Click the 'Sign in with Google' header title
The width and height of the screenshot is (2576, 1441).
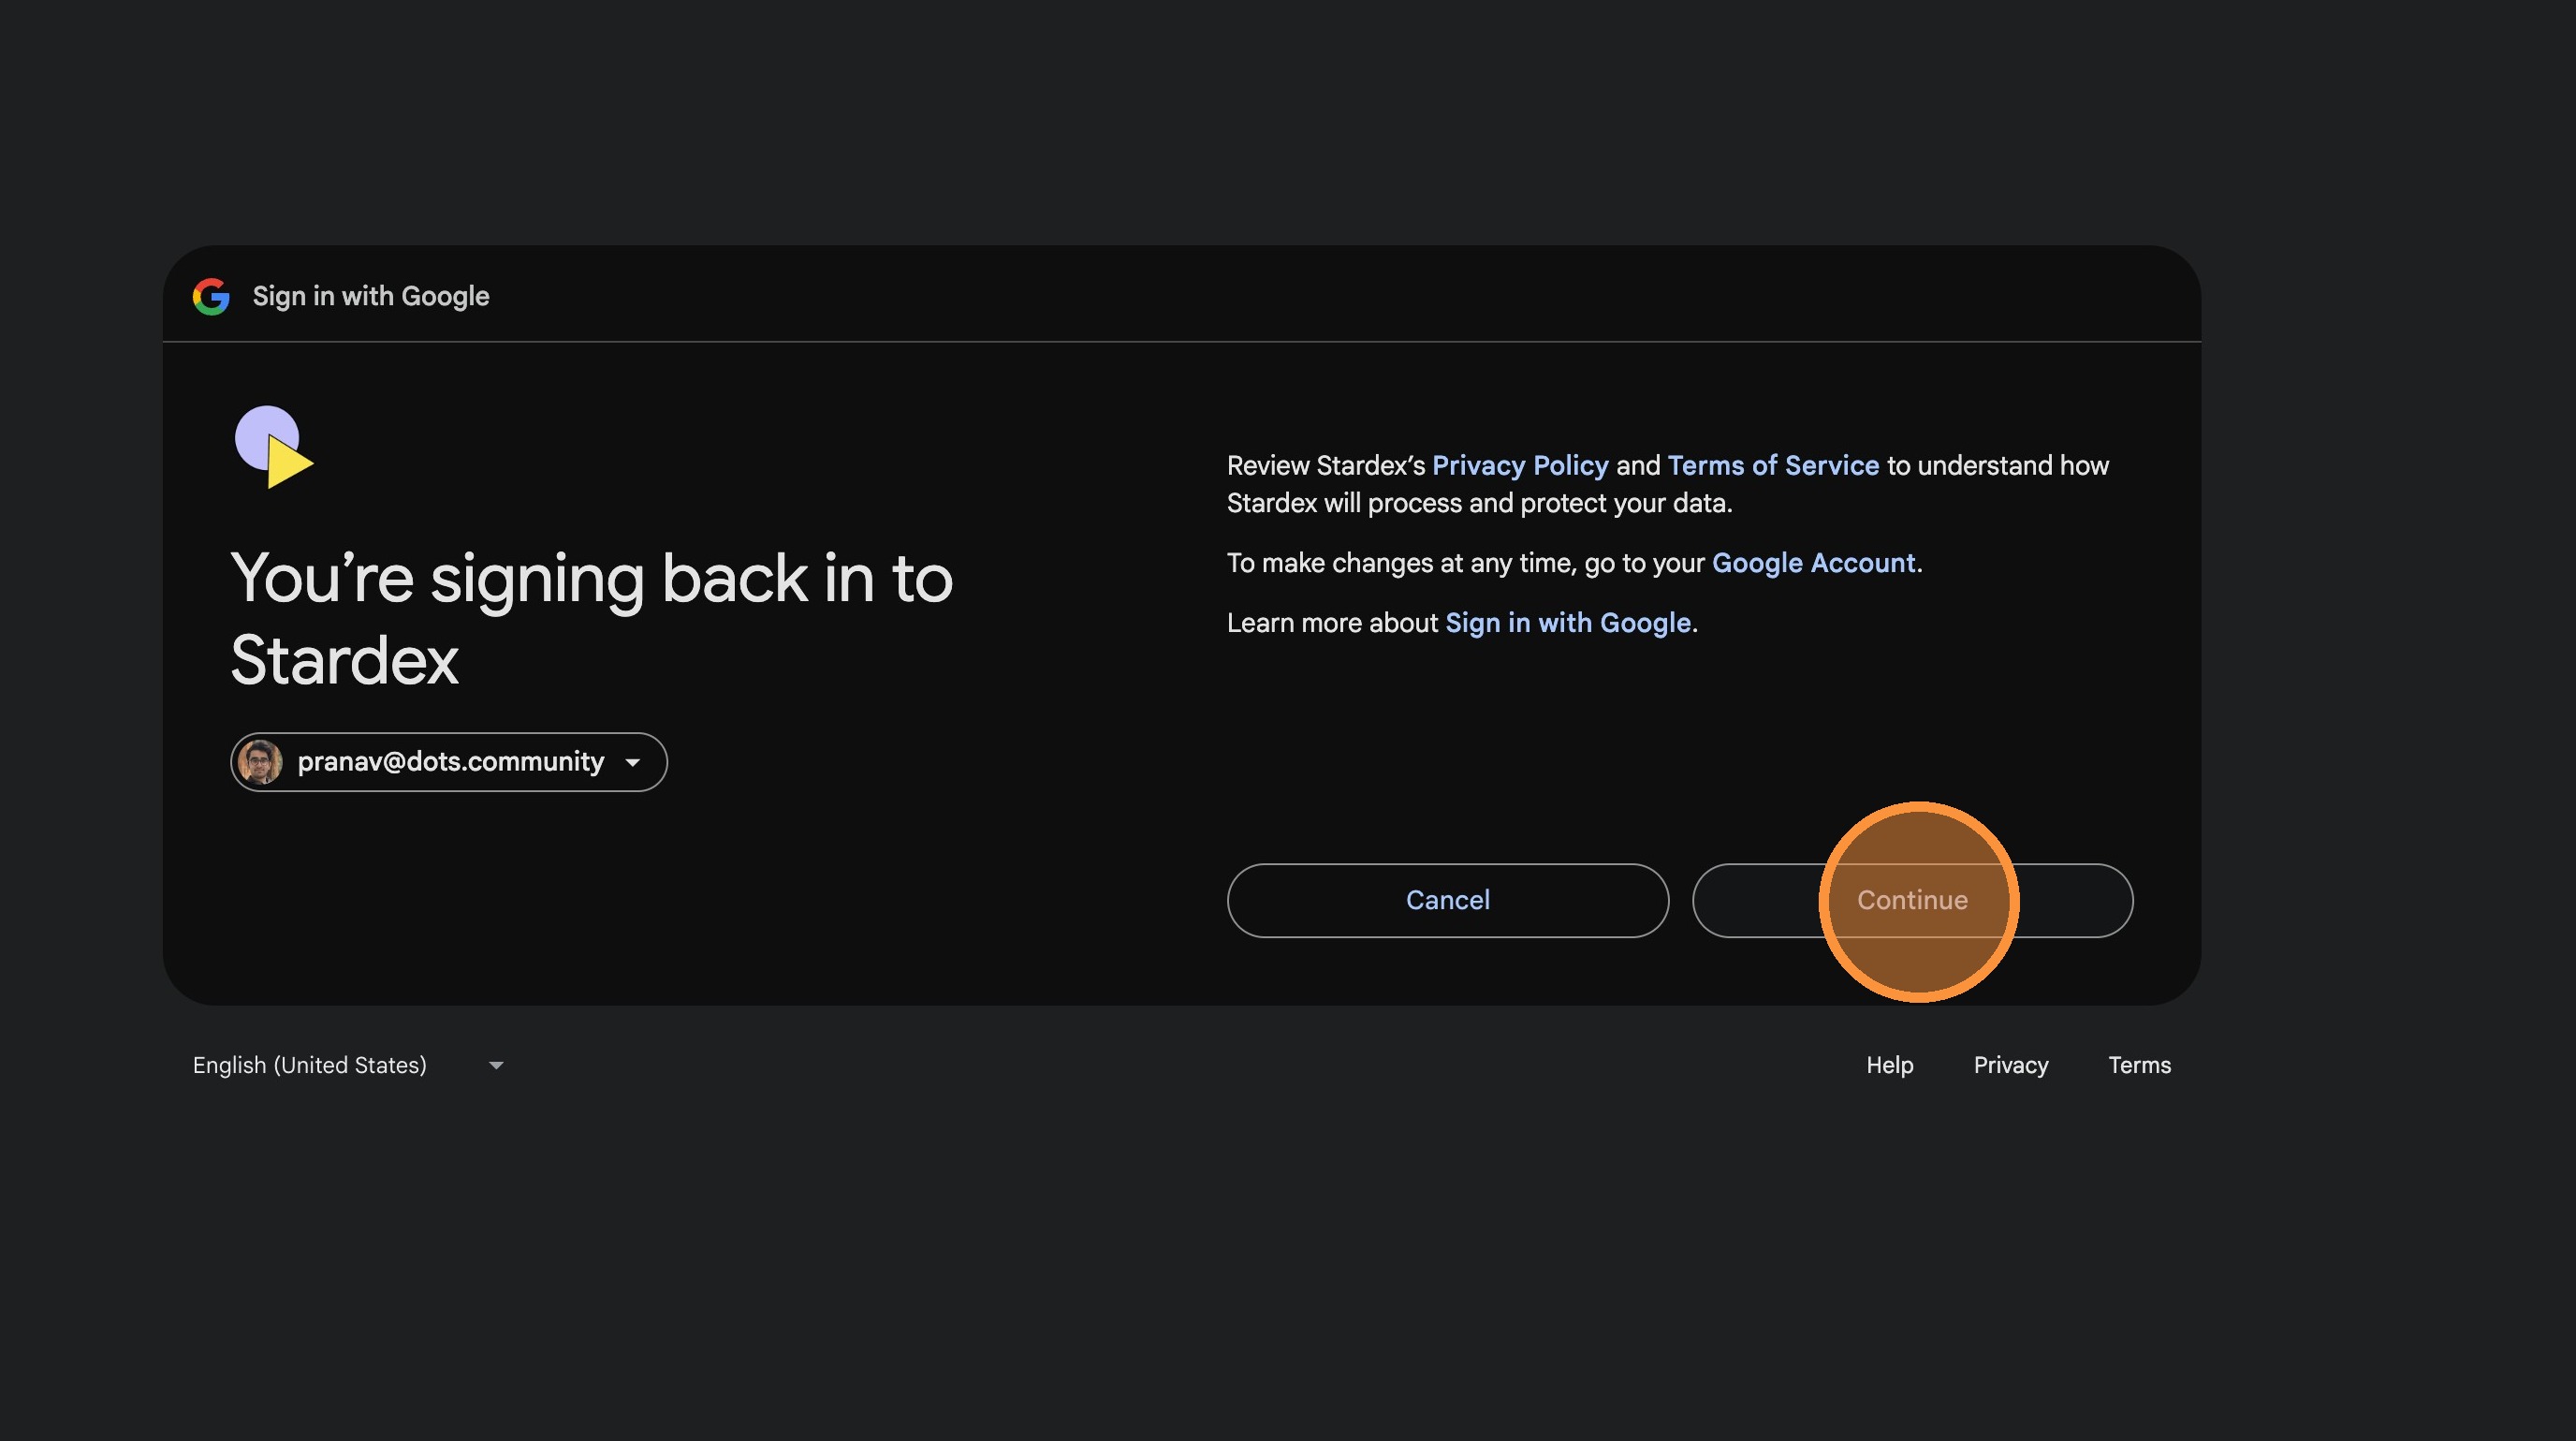[x=370, y=296]
